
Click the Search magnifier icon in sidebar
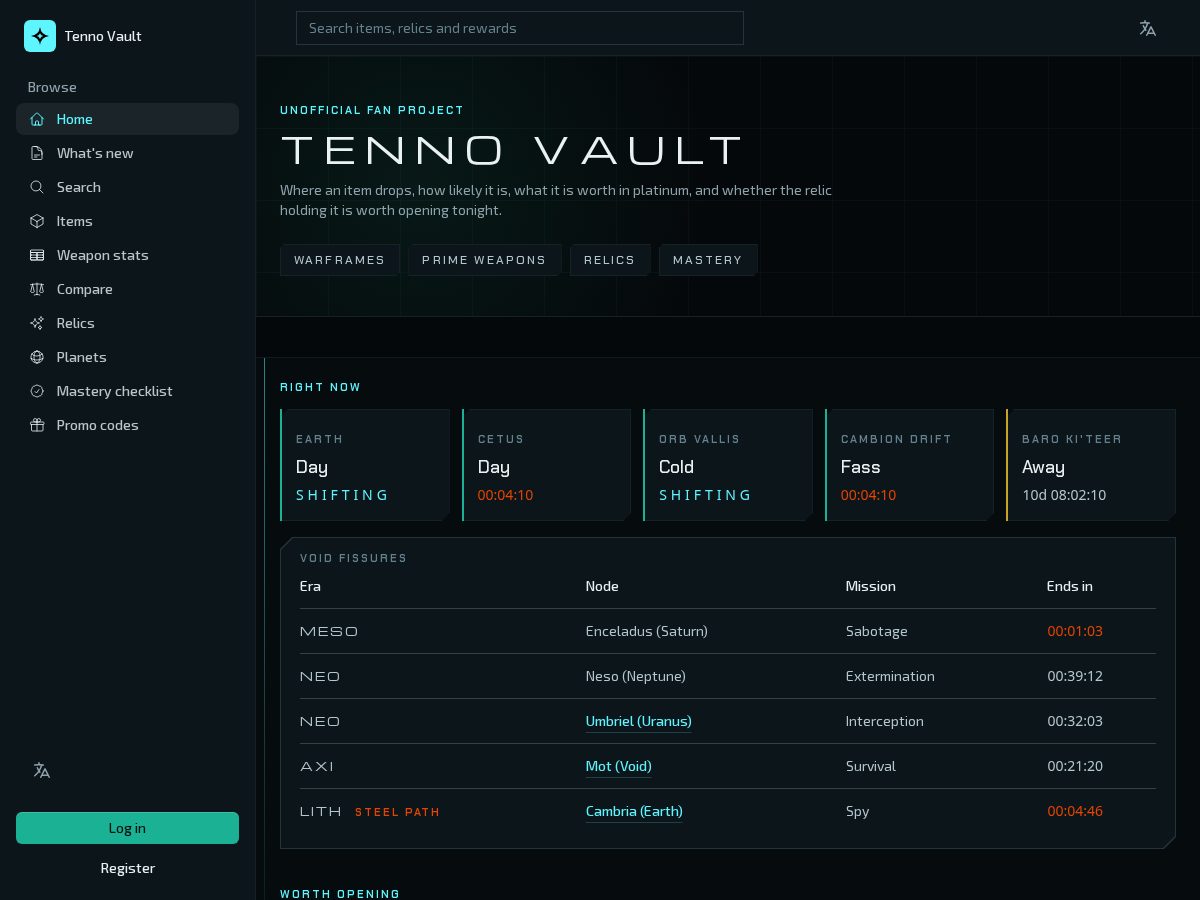pos(37,187)
